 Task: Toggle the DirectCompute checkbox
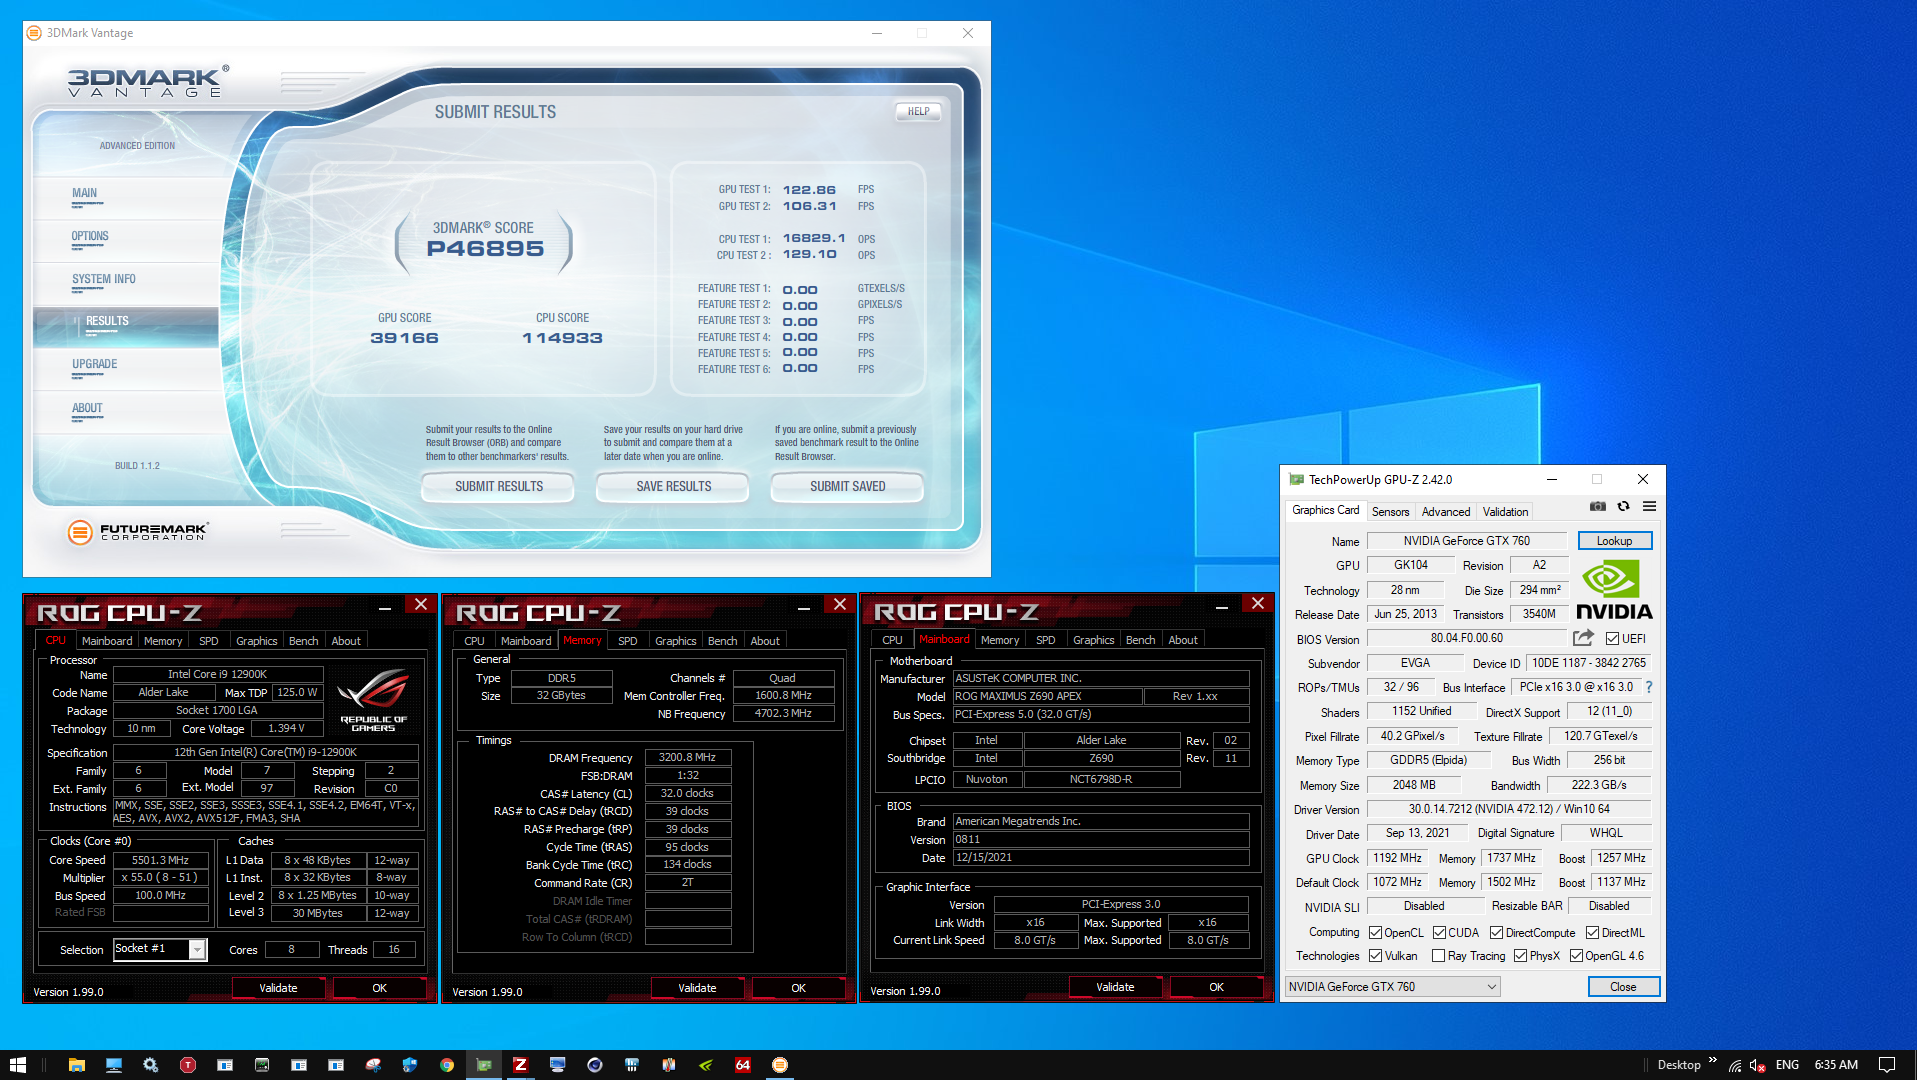1497,932
